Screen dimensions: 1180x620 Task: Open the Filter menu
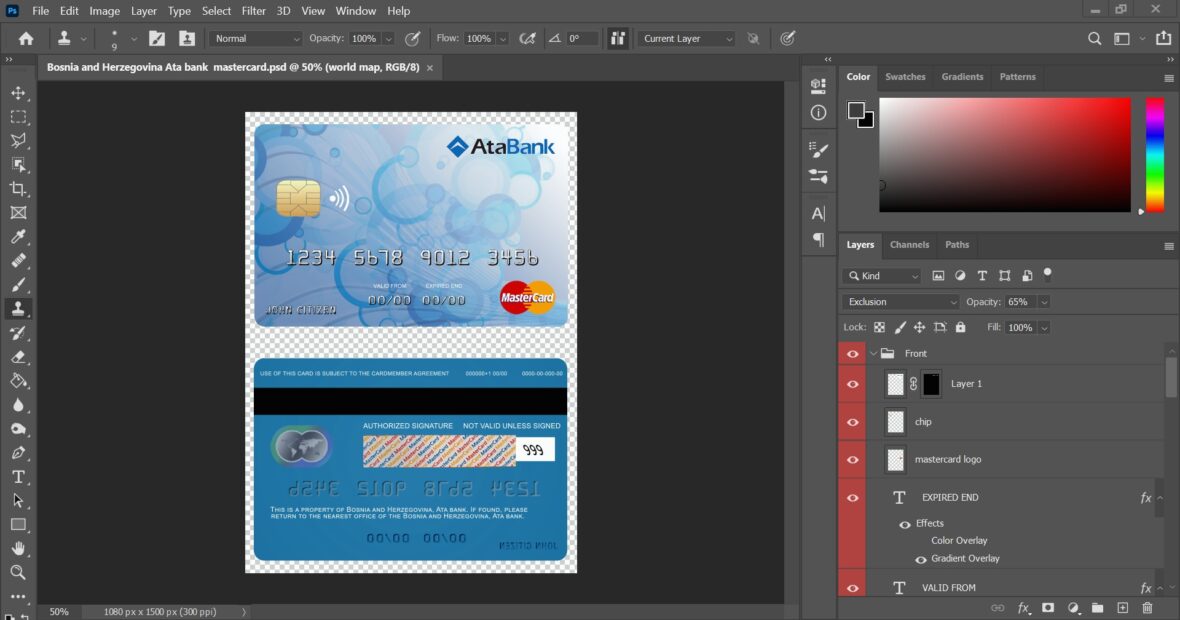click(x=254, y=11)
